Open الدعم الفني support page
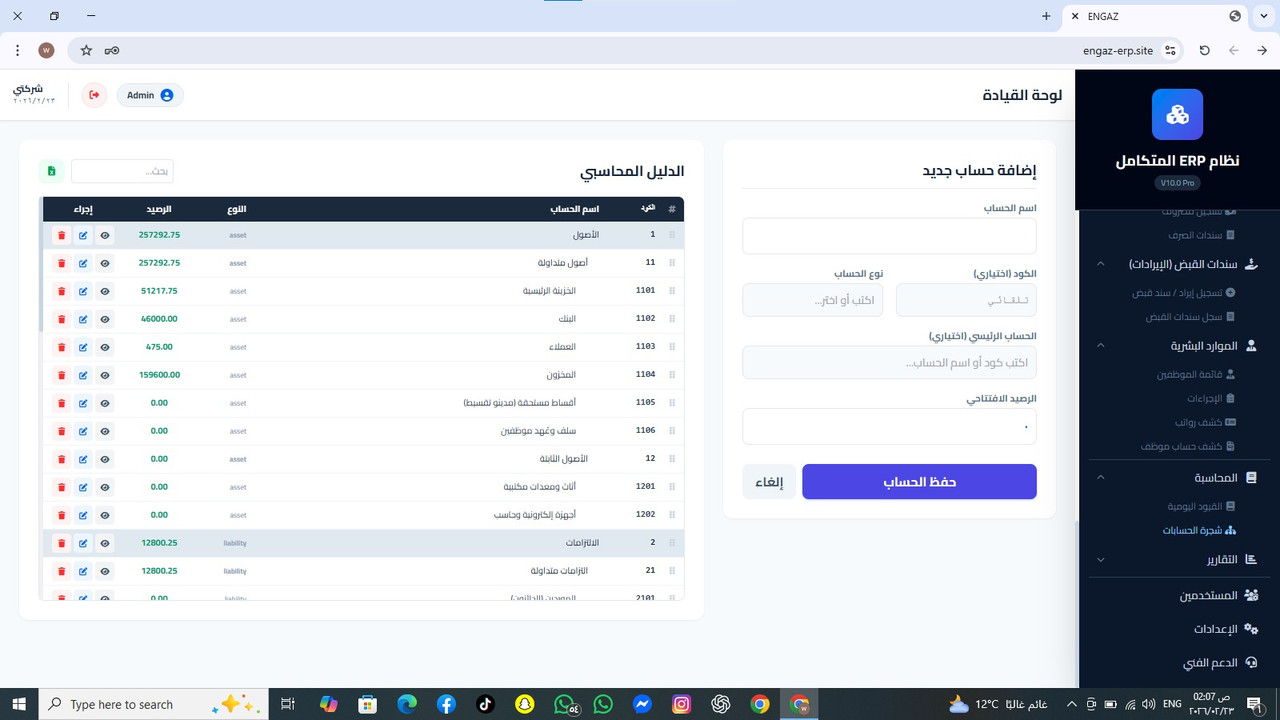1280x720 pixels. click(x=1211, y=662)
